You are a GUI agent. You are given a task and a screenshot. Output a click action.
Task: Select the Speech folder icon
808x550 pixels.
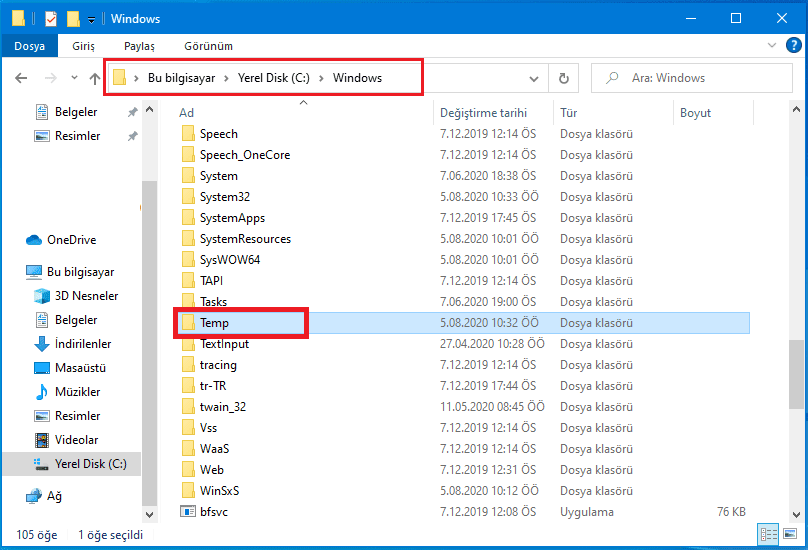pos(188,134)
